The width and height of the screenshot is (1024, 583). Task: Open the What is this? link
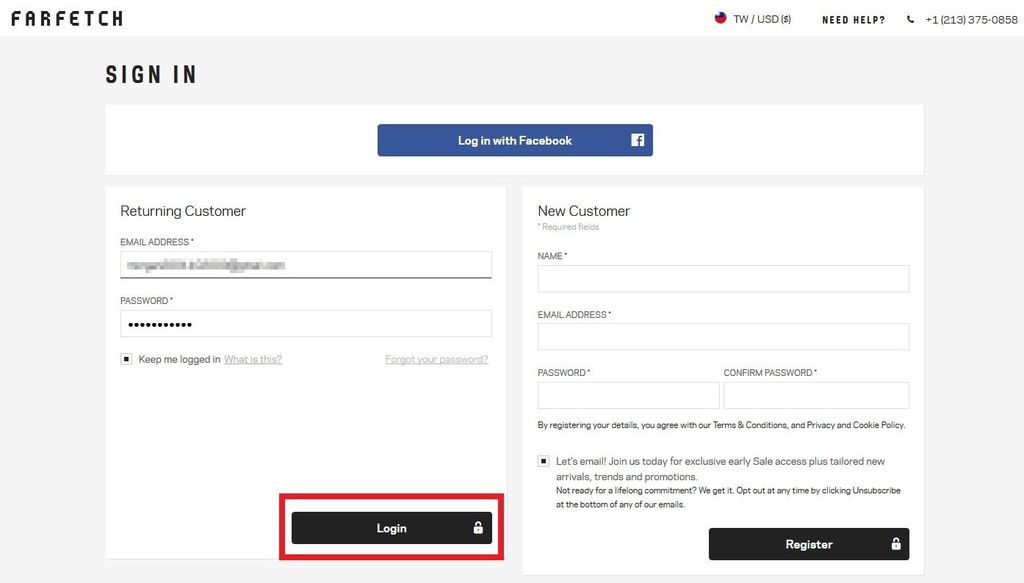pyautogui.click(x=253, y=359)
